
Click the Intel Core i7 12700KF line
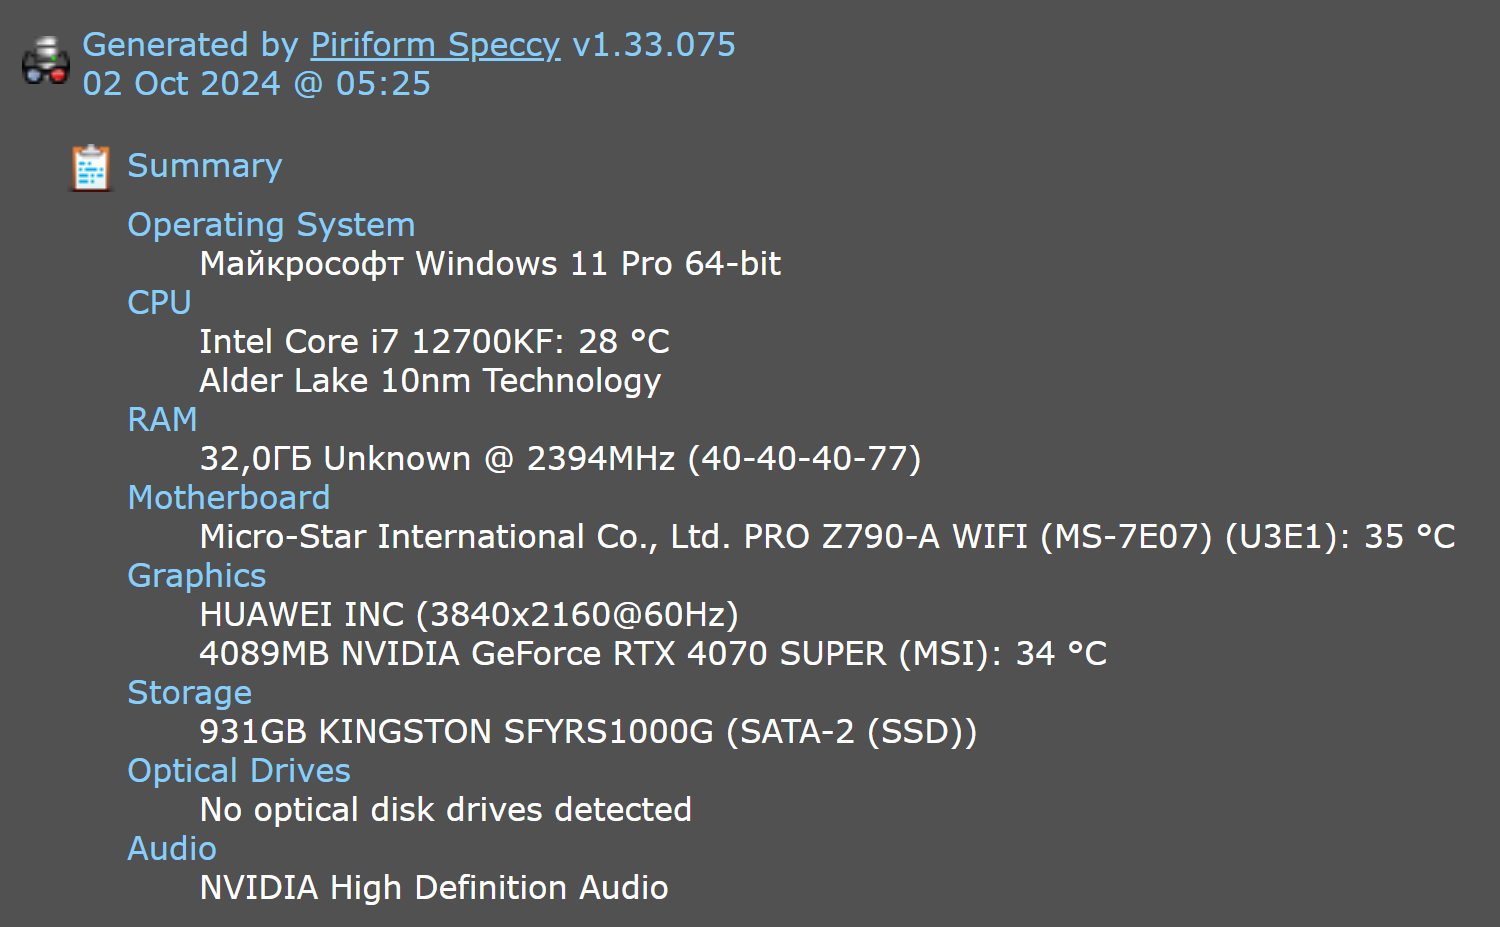coord(434,342)
